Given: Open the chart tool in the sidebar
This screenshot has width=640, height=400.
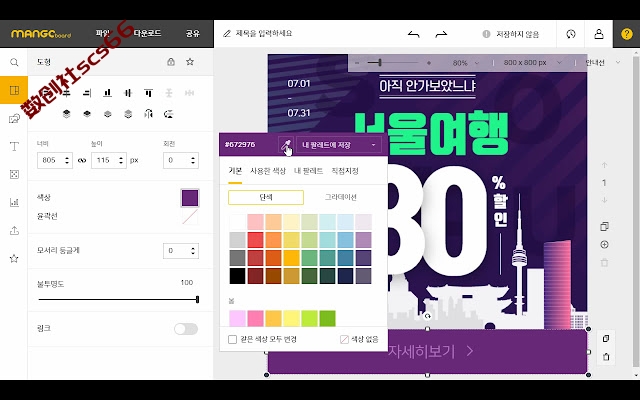Looking at the screenshot, I should click(14, 202).
